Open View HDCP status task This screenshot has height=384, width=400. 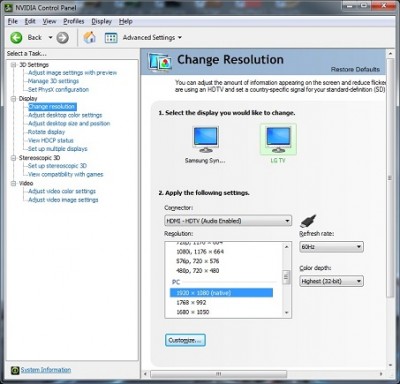point(51,140)
